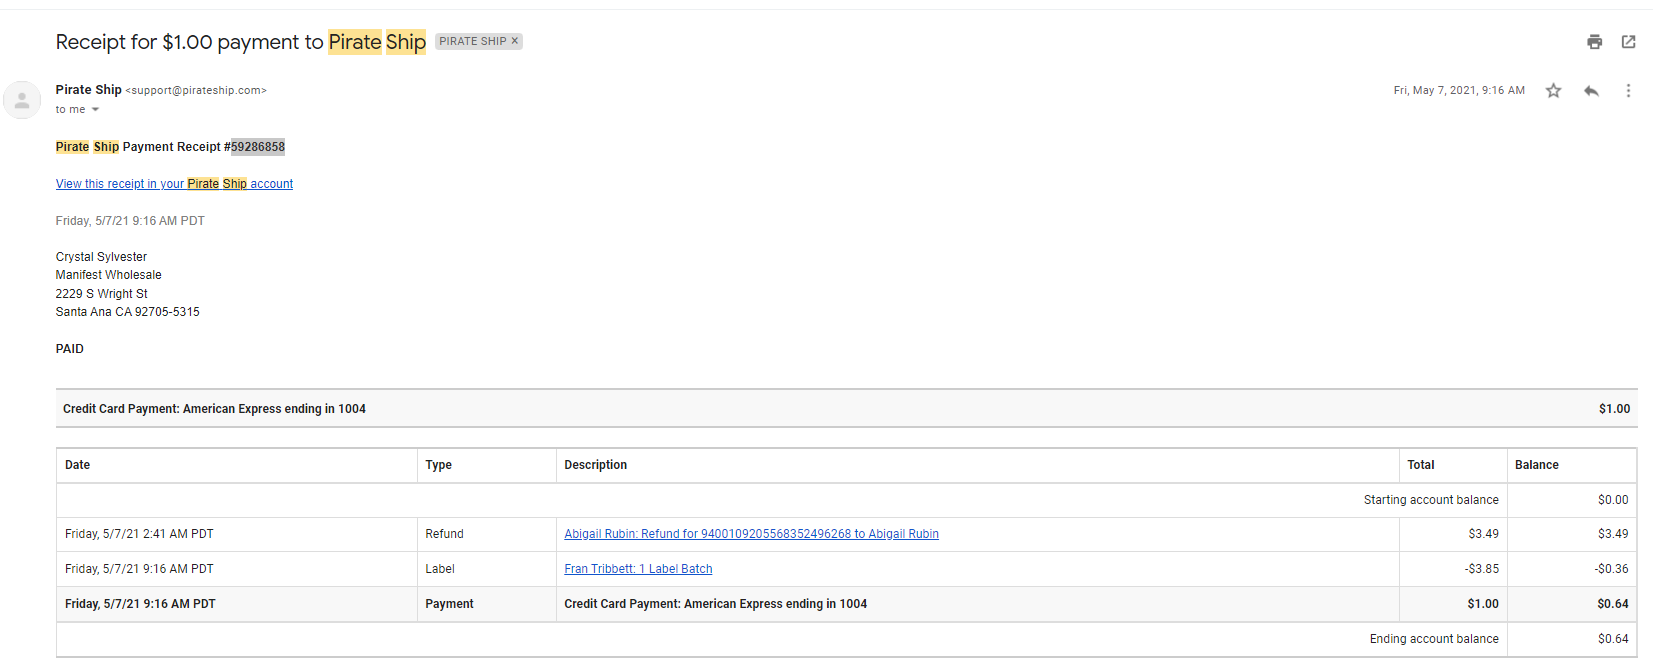The height and width of the screenshot is (671, 1655).
Task: Click the $0.00 starting balance value
Action: click(x=1613, y=500)
